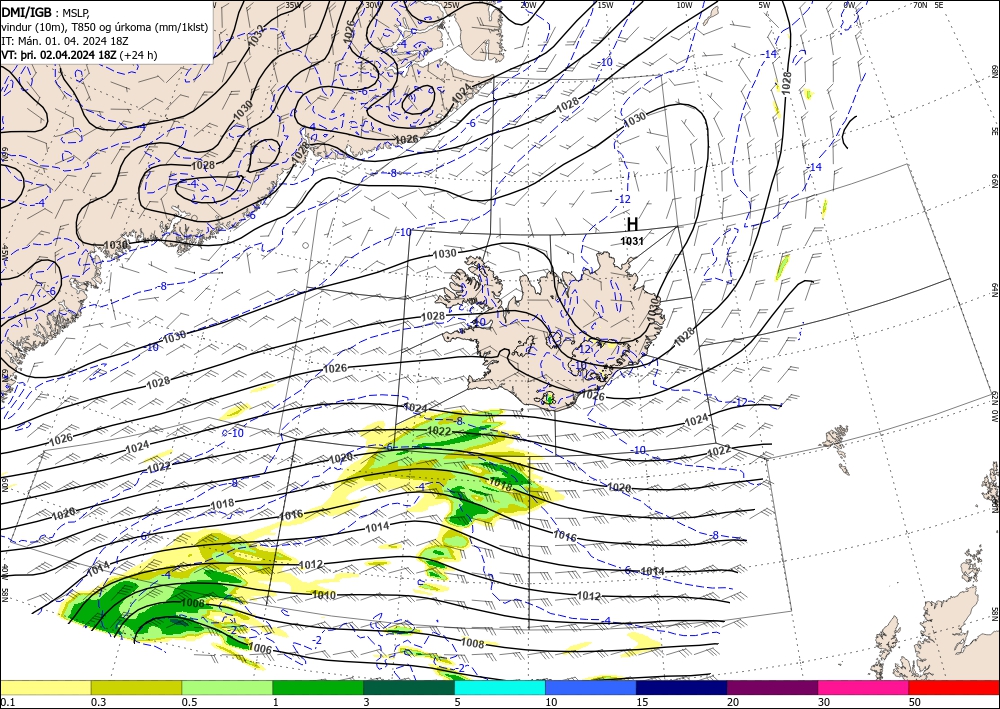
Task: Click the olive 0.3 precipitation legend swatch
Action: pyautogui.click(x=136, y=687)
